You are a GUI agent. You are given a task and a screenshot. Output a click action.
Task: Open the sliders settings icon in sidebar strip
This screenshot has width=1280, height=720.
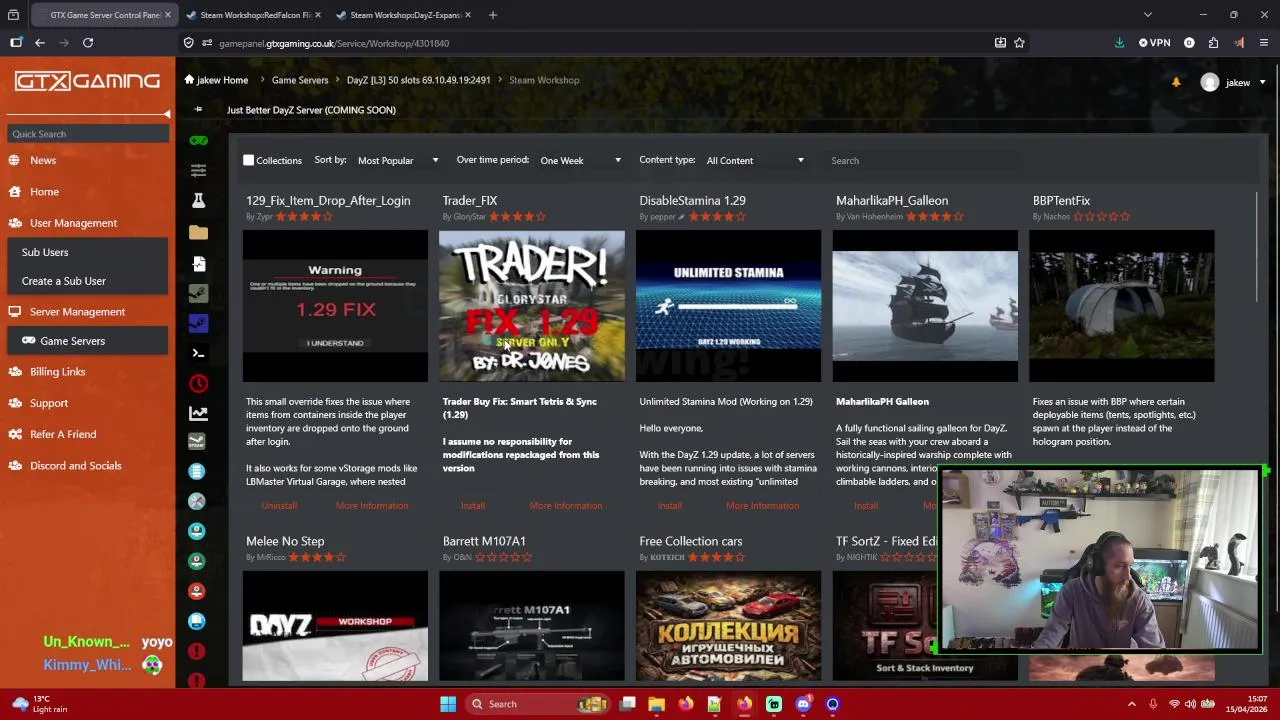(198, 170)
